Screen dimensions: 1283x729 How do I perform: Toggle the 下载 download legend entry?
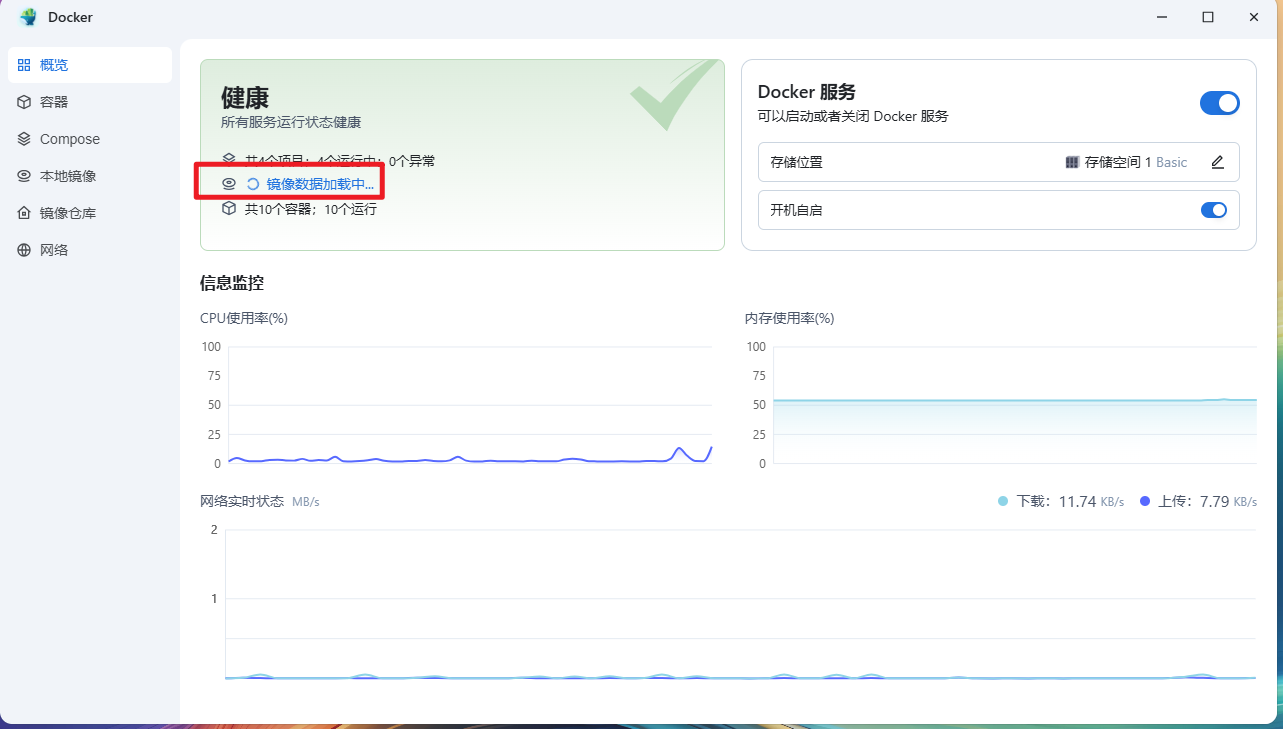pyautogui.click(x=1061, y=501)
